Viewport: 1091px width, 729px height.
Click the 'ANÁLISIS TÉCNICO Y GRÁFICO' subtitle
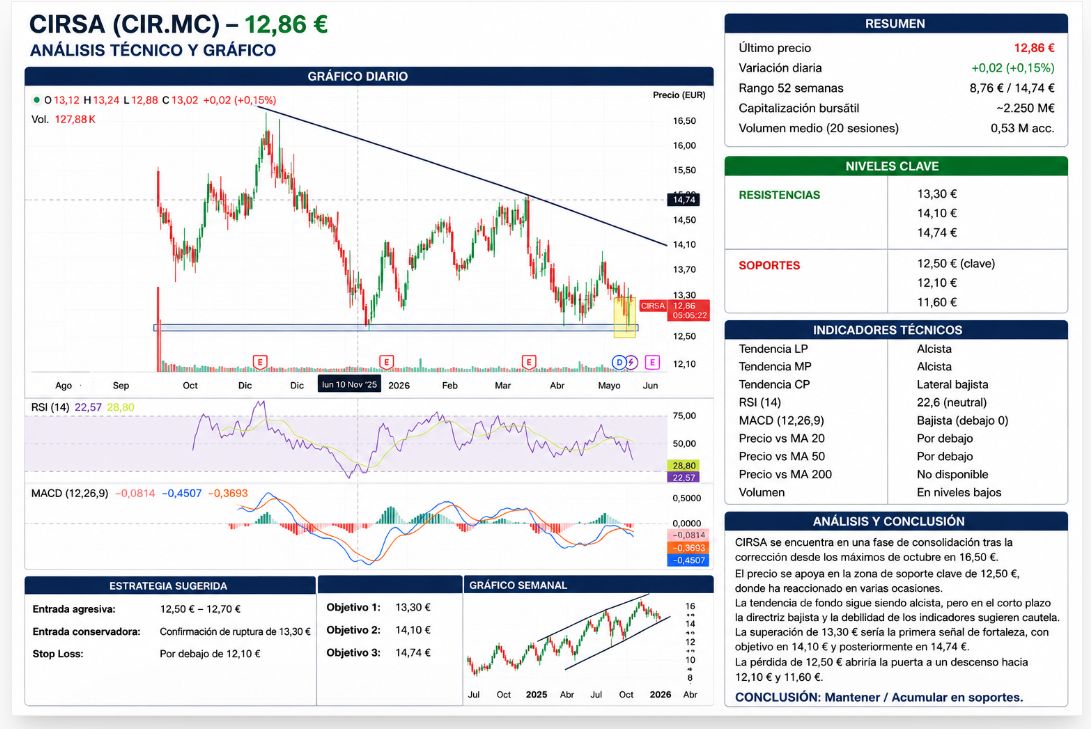click(x=152, y=50)
